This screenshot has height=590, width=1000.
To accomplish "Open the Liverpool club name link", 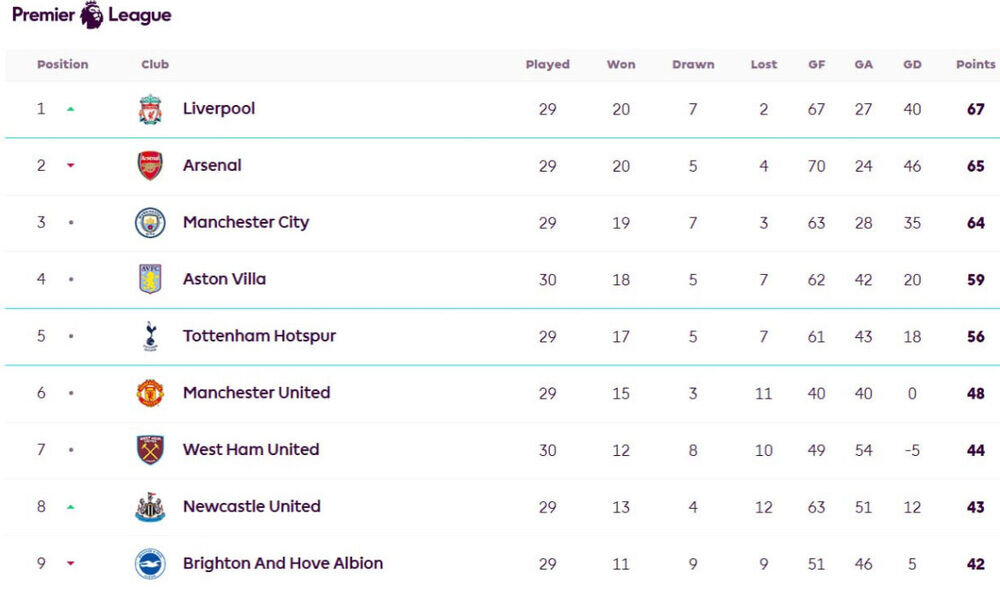I will click(219, 108).
